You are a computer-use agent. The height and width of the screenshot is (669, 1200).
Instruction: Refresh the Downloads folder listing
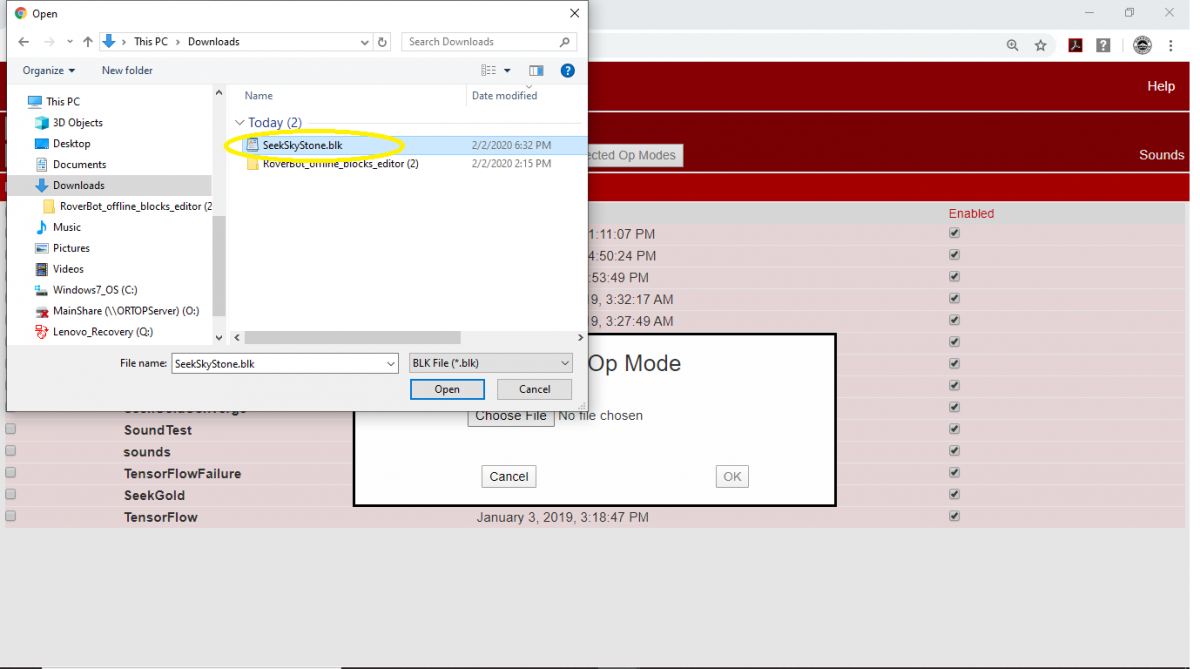[382, 42]
